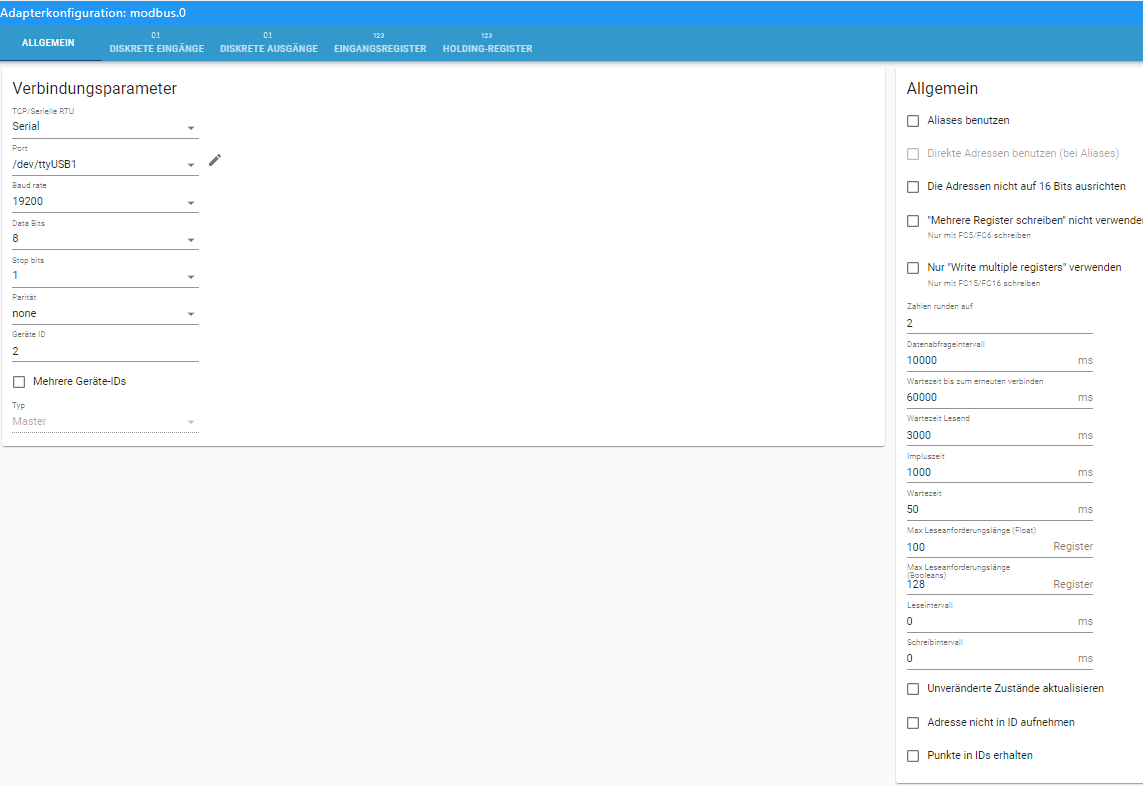Enable the Aliases benutzen checkbox
Image resolution: width=1143 pixels, height=786 pixels.
(913, 121)
